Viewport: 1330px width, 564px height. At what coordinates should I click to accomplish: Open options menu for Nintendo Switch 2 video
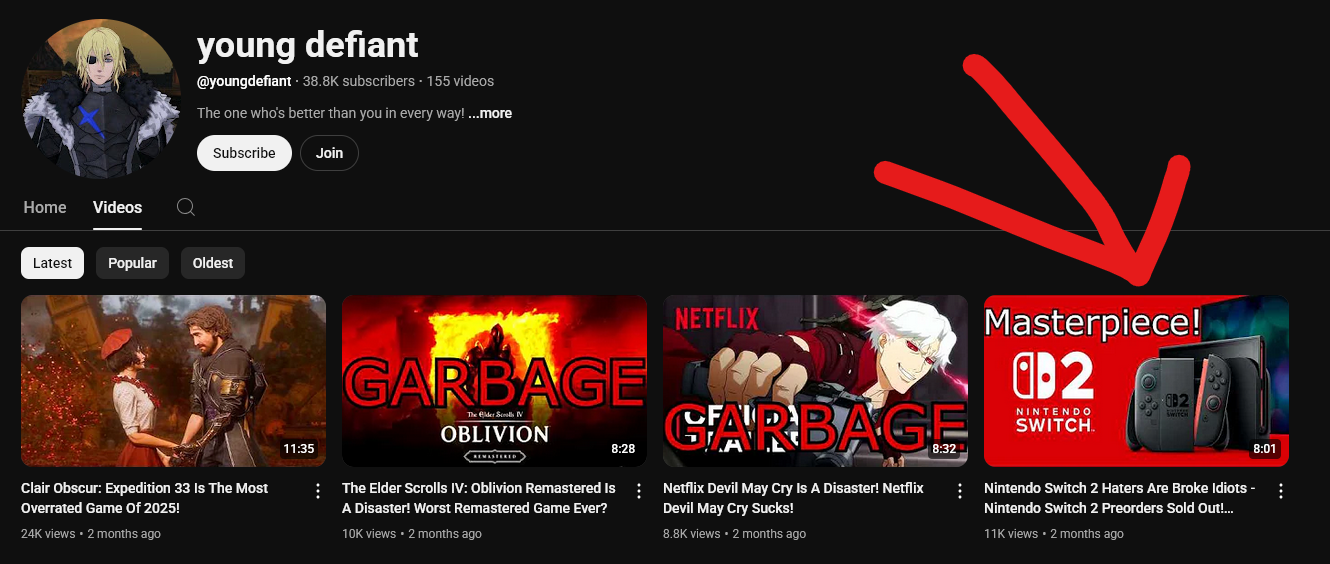[1281, 491]
